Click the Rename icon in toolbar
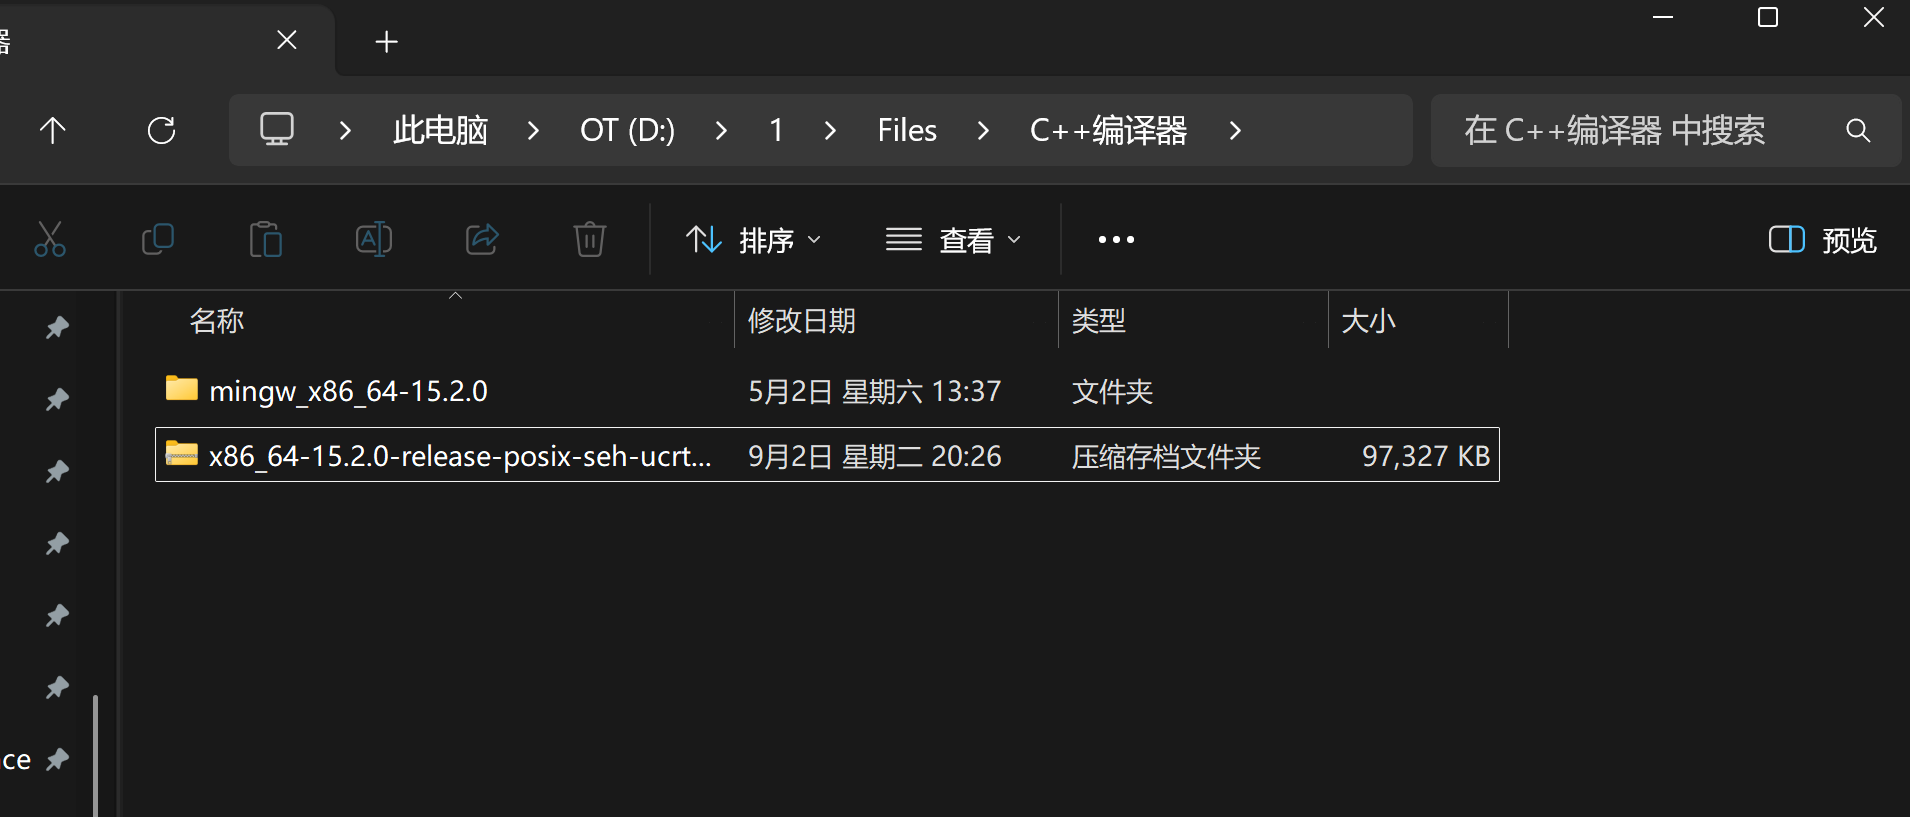This screenshot has width=1910, height=817. [x=374, y=240]
